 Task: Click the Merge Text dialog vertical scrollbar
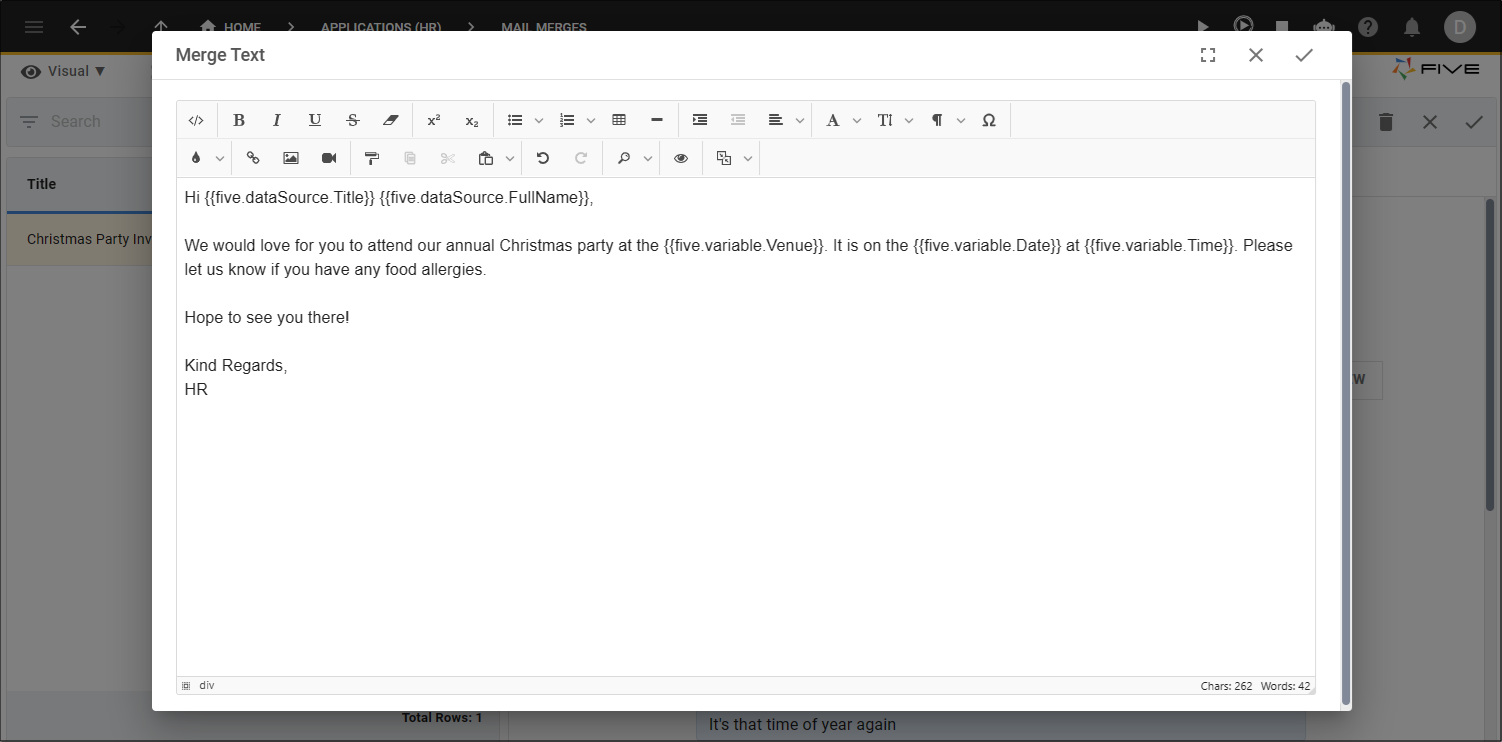coord(1345,393)
